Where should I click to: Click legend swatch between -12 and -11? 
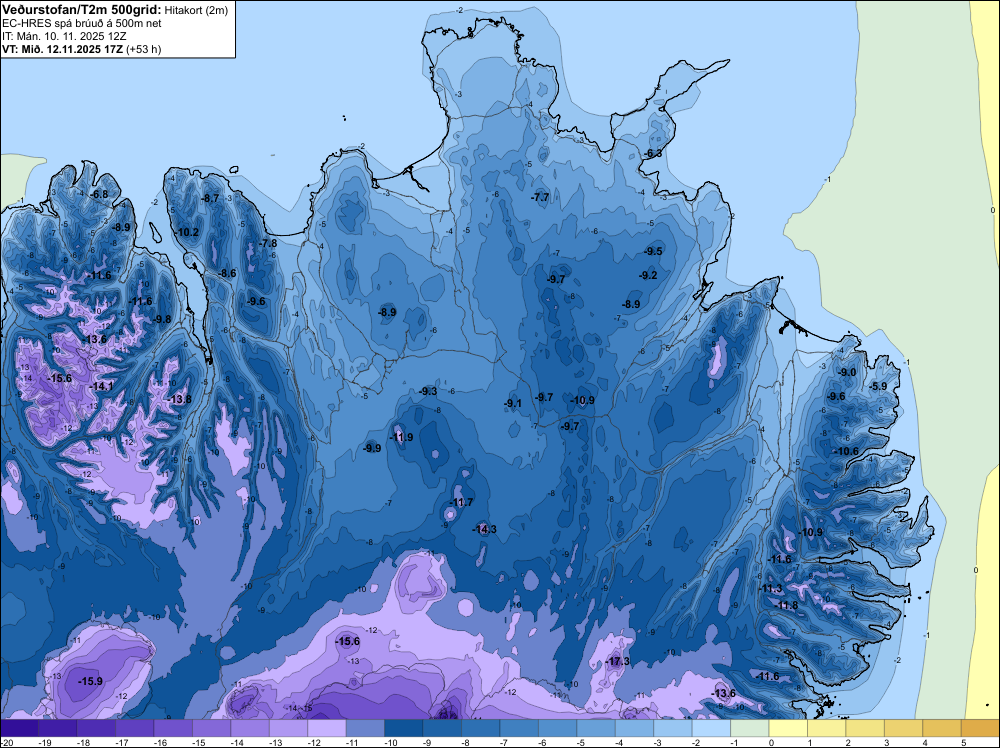pyautogui.click(x=327, y=728)
